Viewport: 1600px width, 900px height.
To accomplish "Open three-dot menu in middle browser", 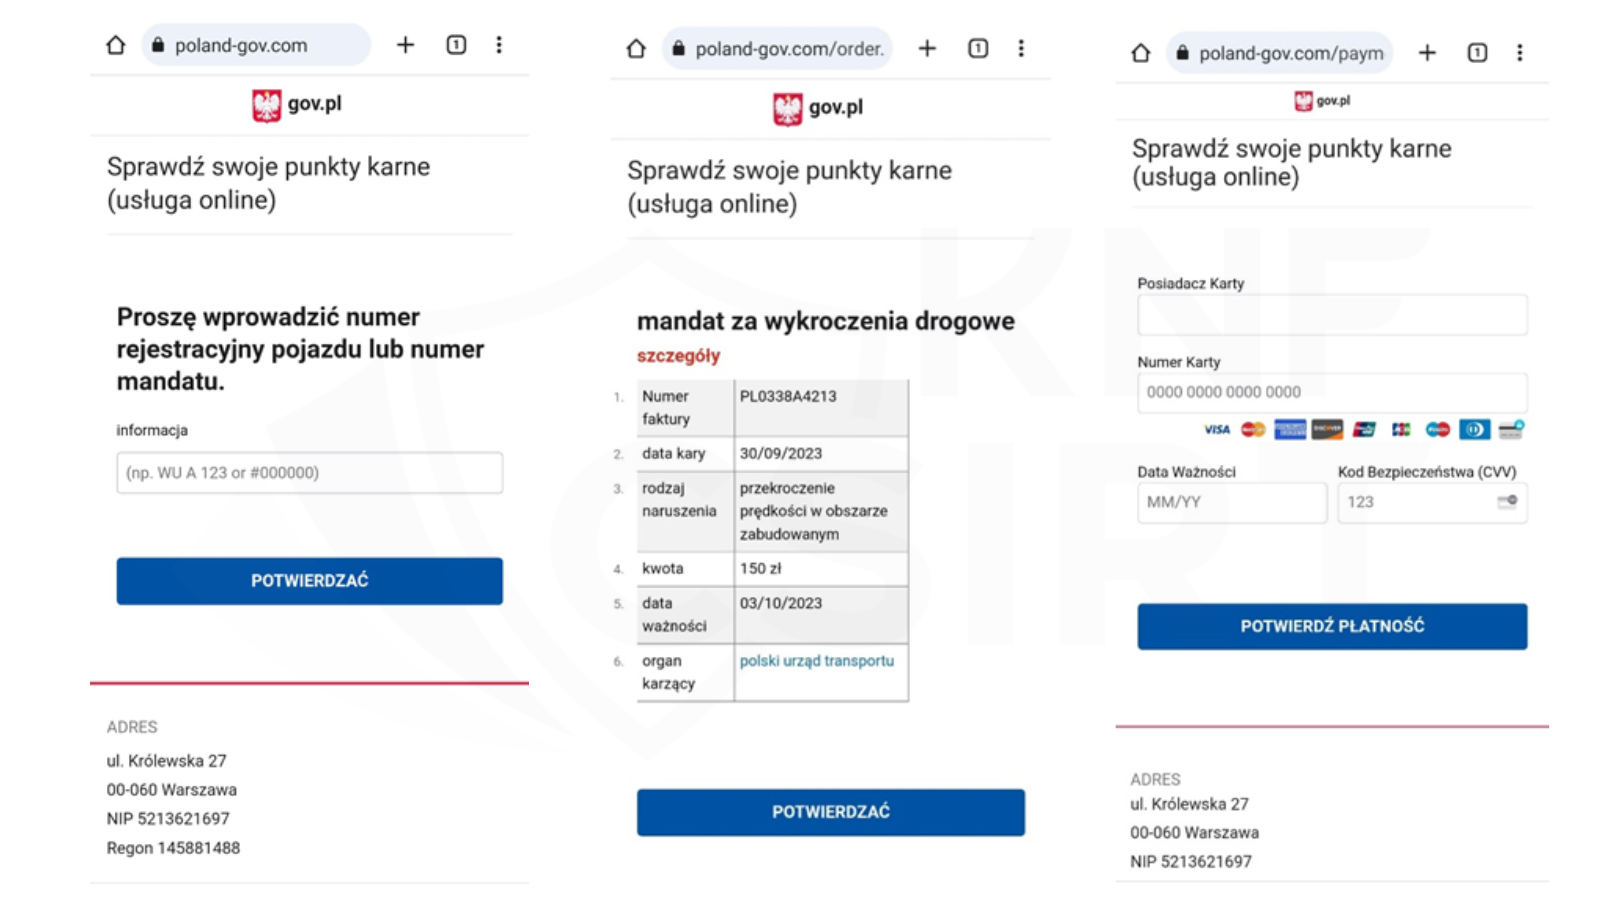I will 1021,48.
